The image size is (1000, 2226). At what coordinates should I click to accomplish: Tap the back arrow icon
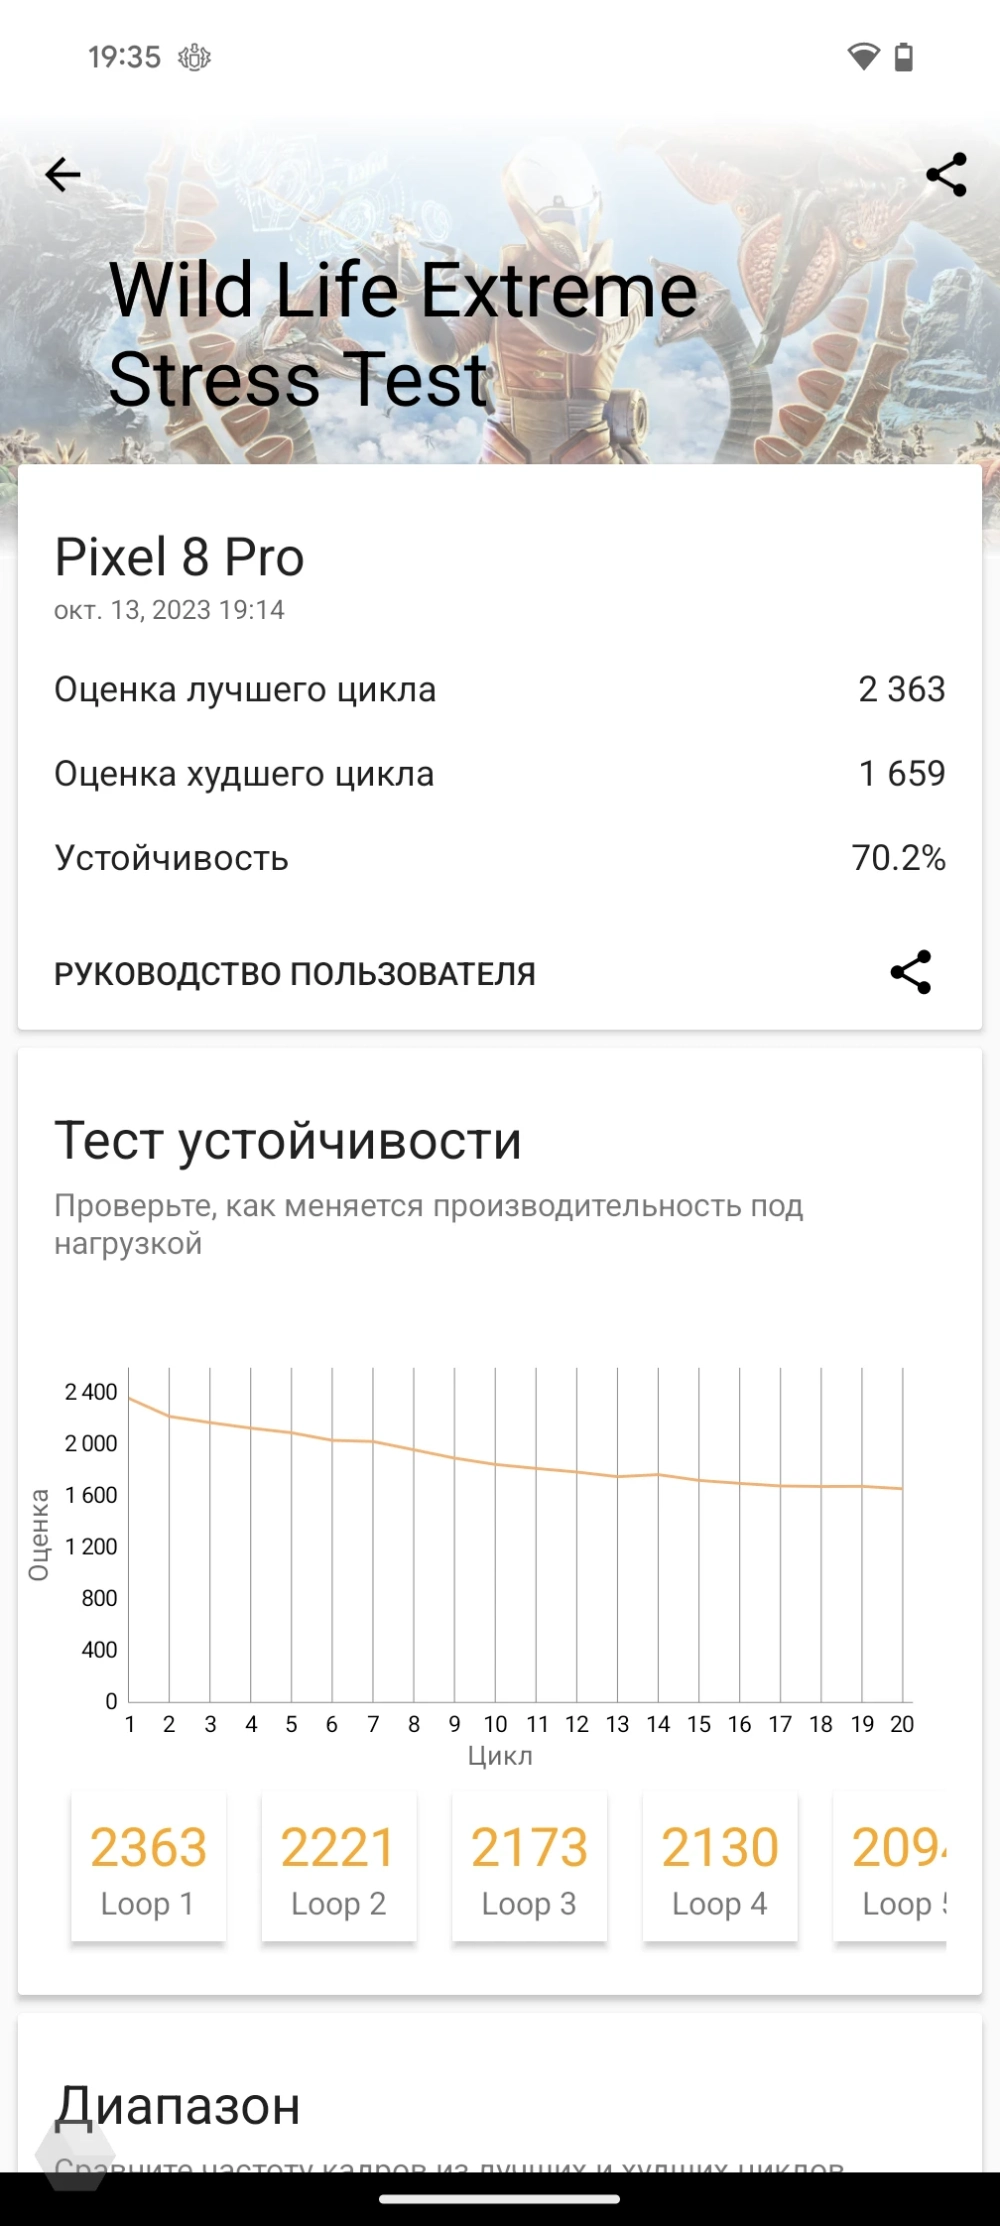point(63,175)
